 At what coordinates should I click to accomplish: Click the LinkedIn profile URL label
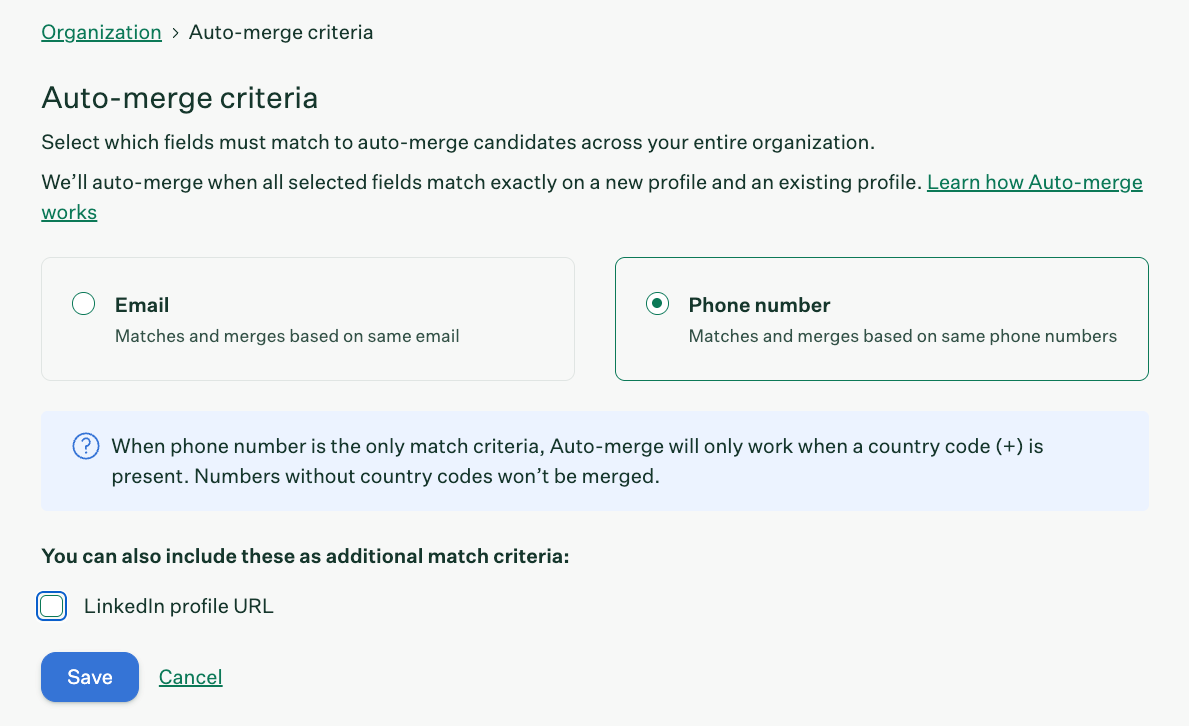pyautogui.click(x=178, y=606)
